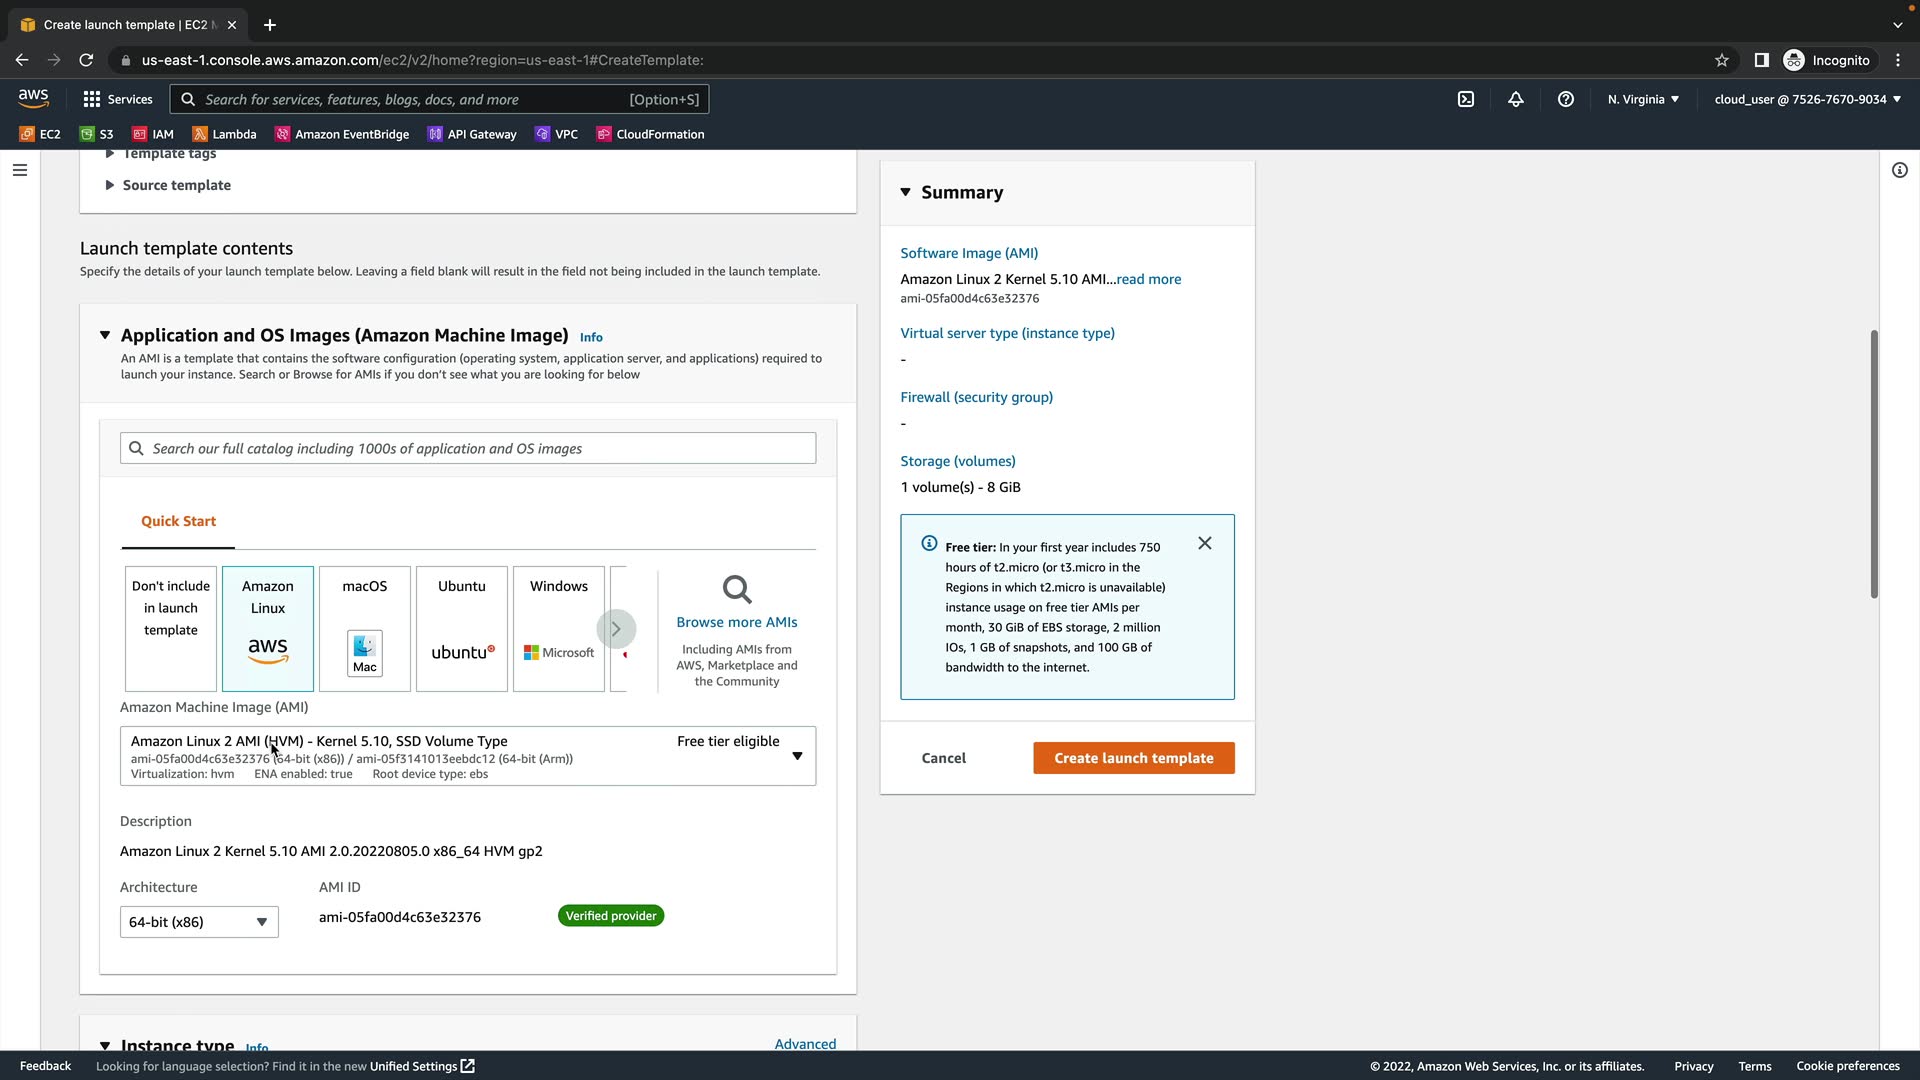This screenshot has width=1920, height=1080.
Task: Click Browse more AMIs magnifier
Action: coord(737,590)
